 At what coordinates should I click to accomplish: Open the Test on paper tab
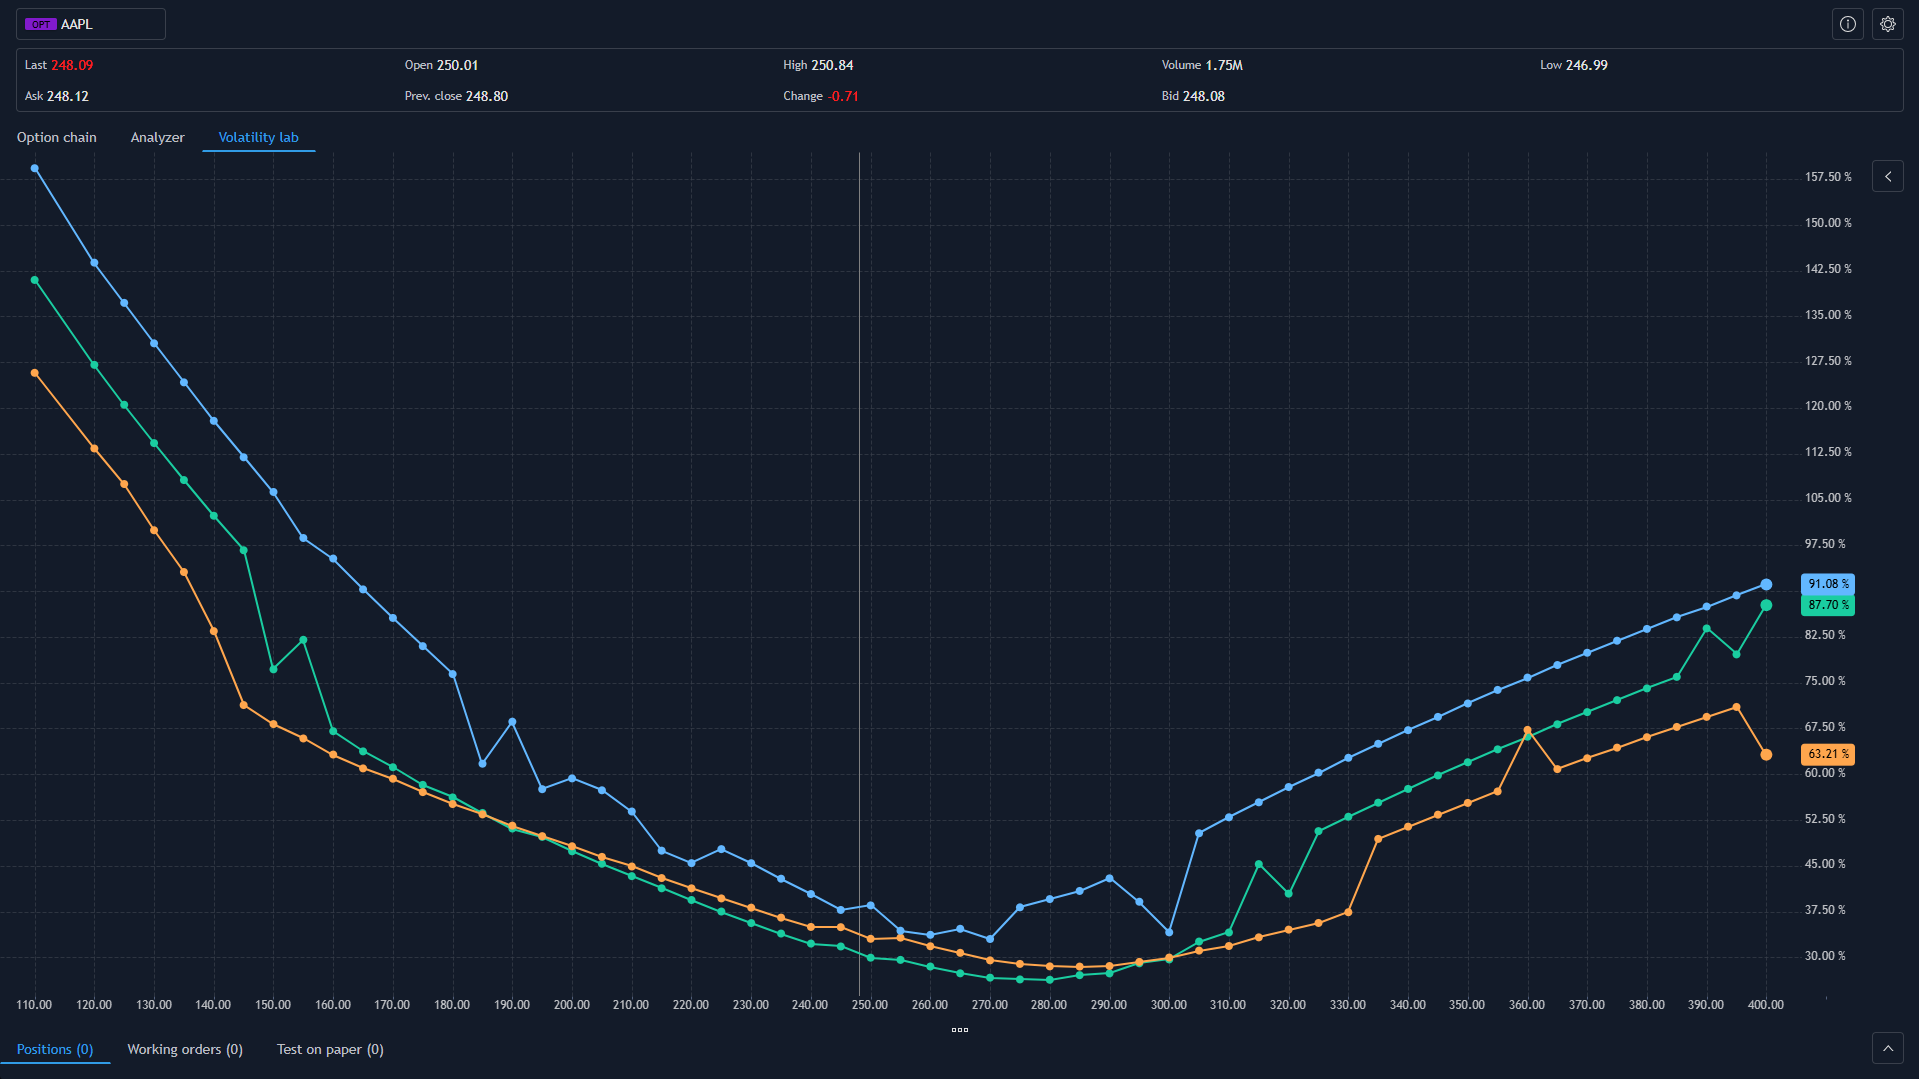point(329,1049)
